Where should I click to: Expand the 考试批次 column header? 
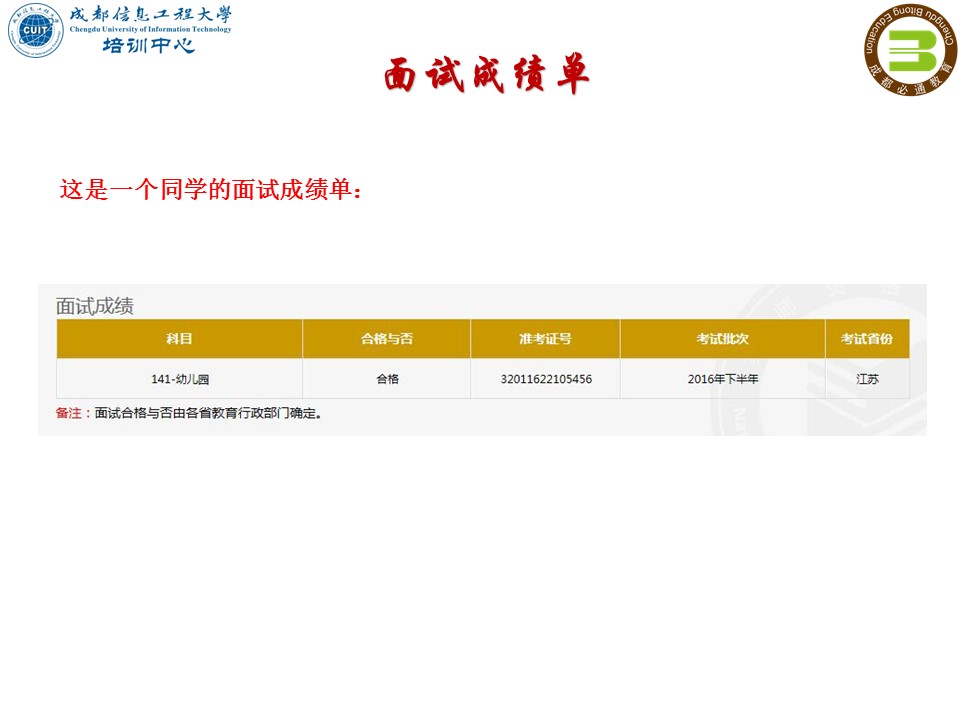720,338
